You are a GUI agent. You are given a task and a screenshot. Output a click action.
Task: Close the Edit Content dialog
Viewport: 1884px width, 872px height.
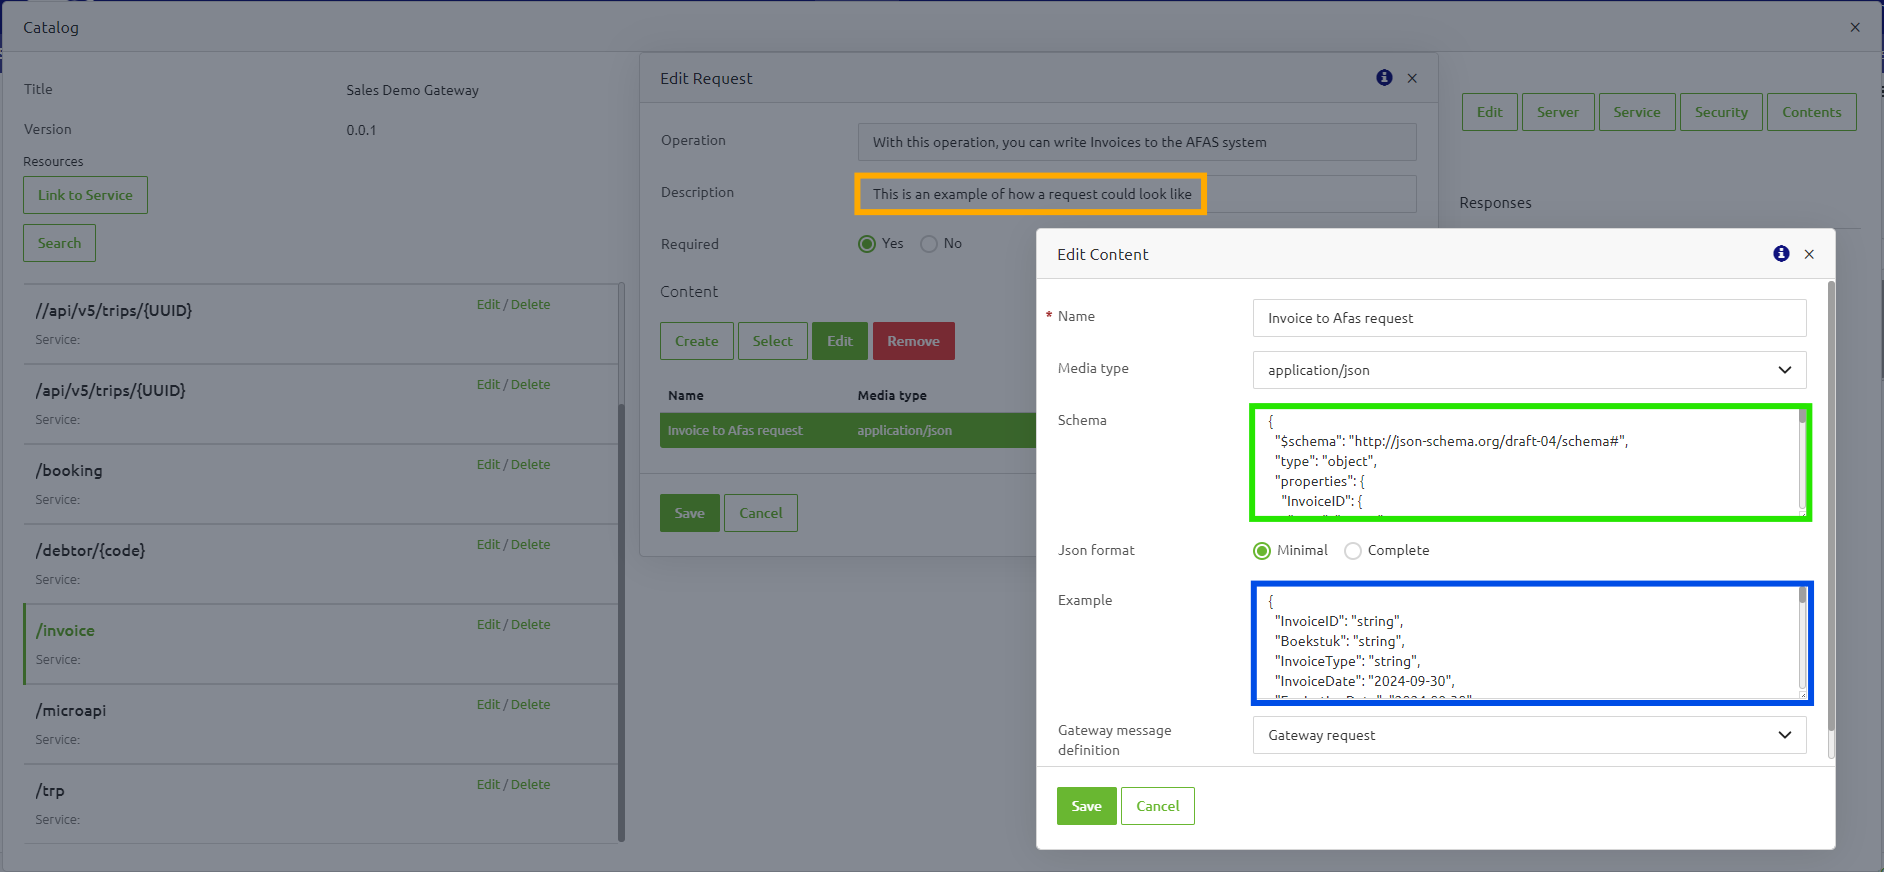pyautogui.click(x=1809, y=254)
